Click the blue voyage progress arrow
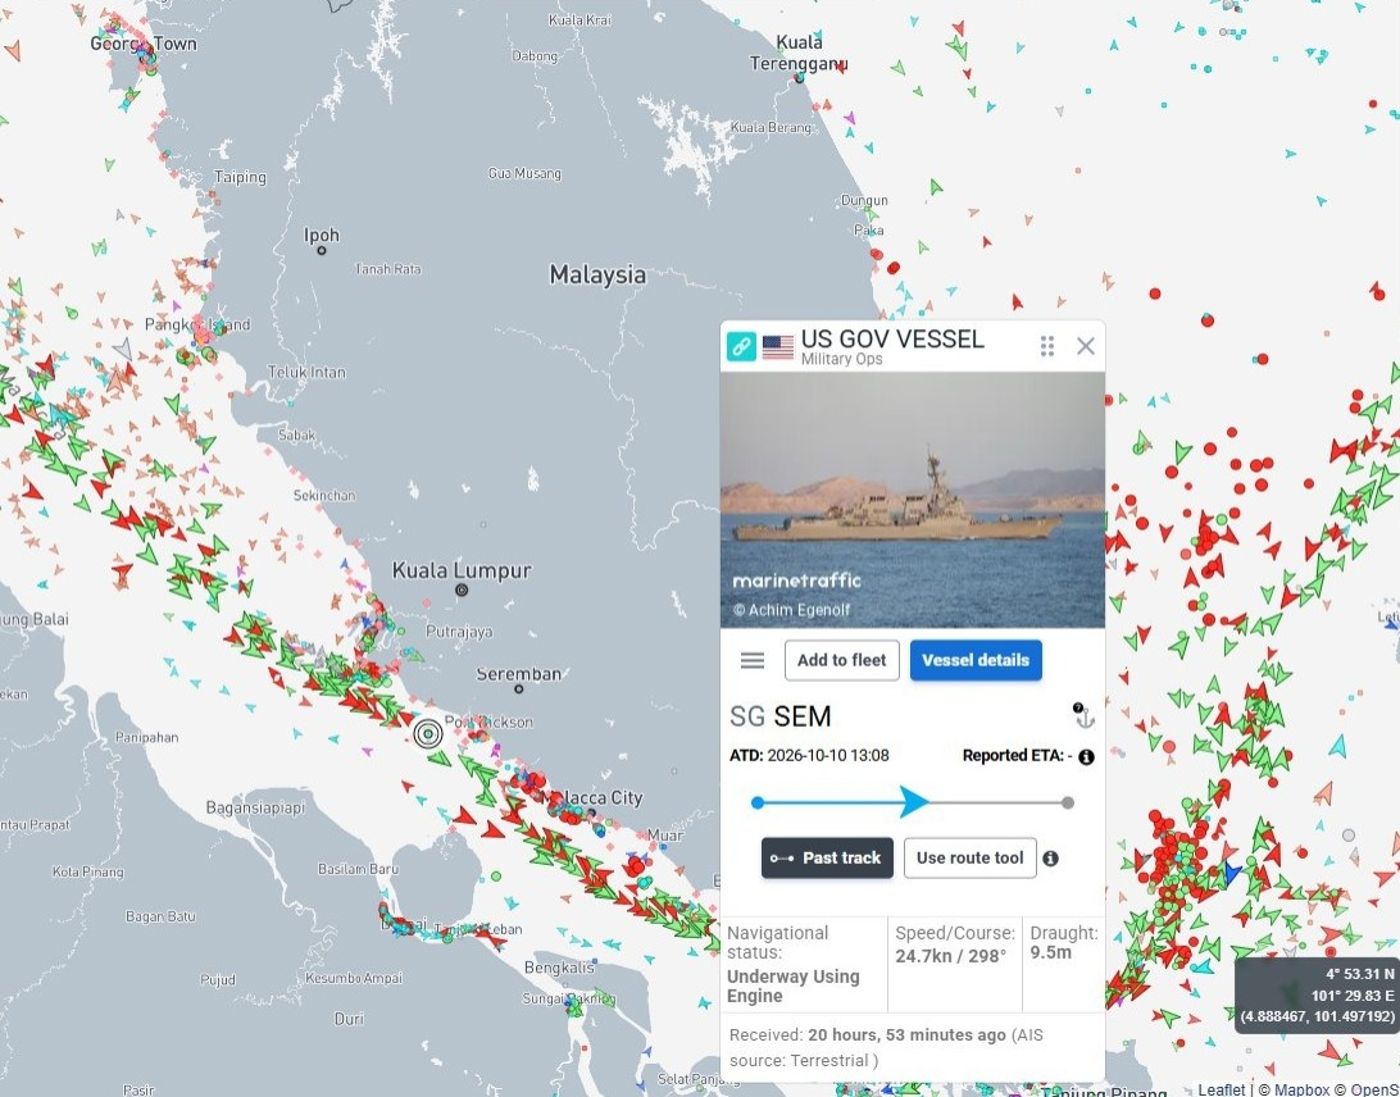The height and width of the screenshot is (1097, 1400). coord(913,802)
